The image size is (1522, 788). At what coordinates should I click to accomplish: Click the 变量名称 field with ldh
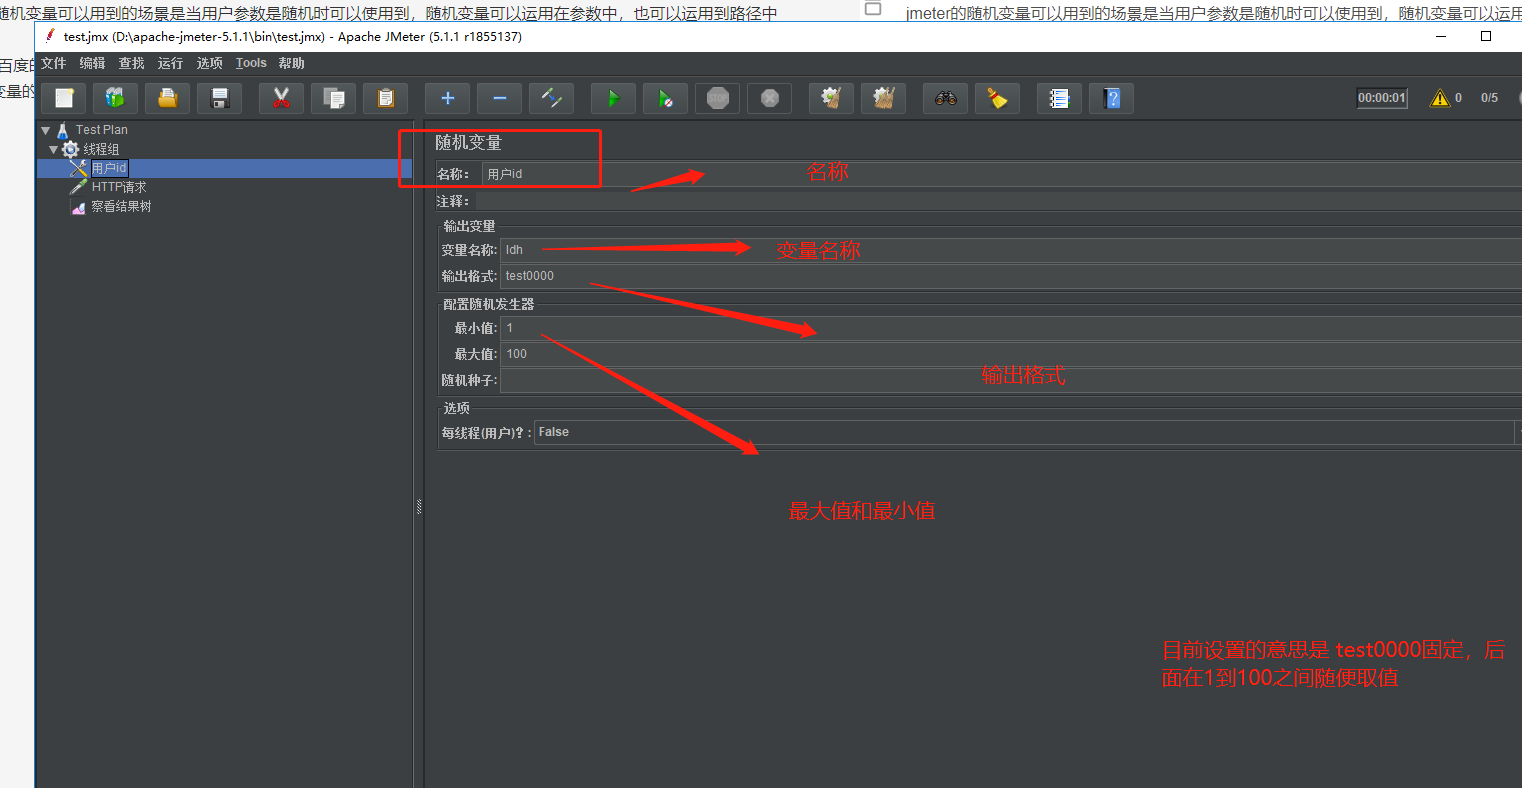pos(1010,250)
